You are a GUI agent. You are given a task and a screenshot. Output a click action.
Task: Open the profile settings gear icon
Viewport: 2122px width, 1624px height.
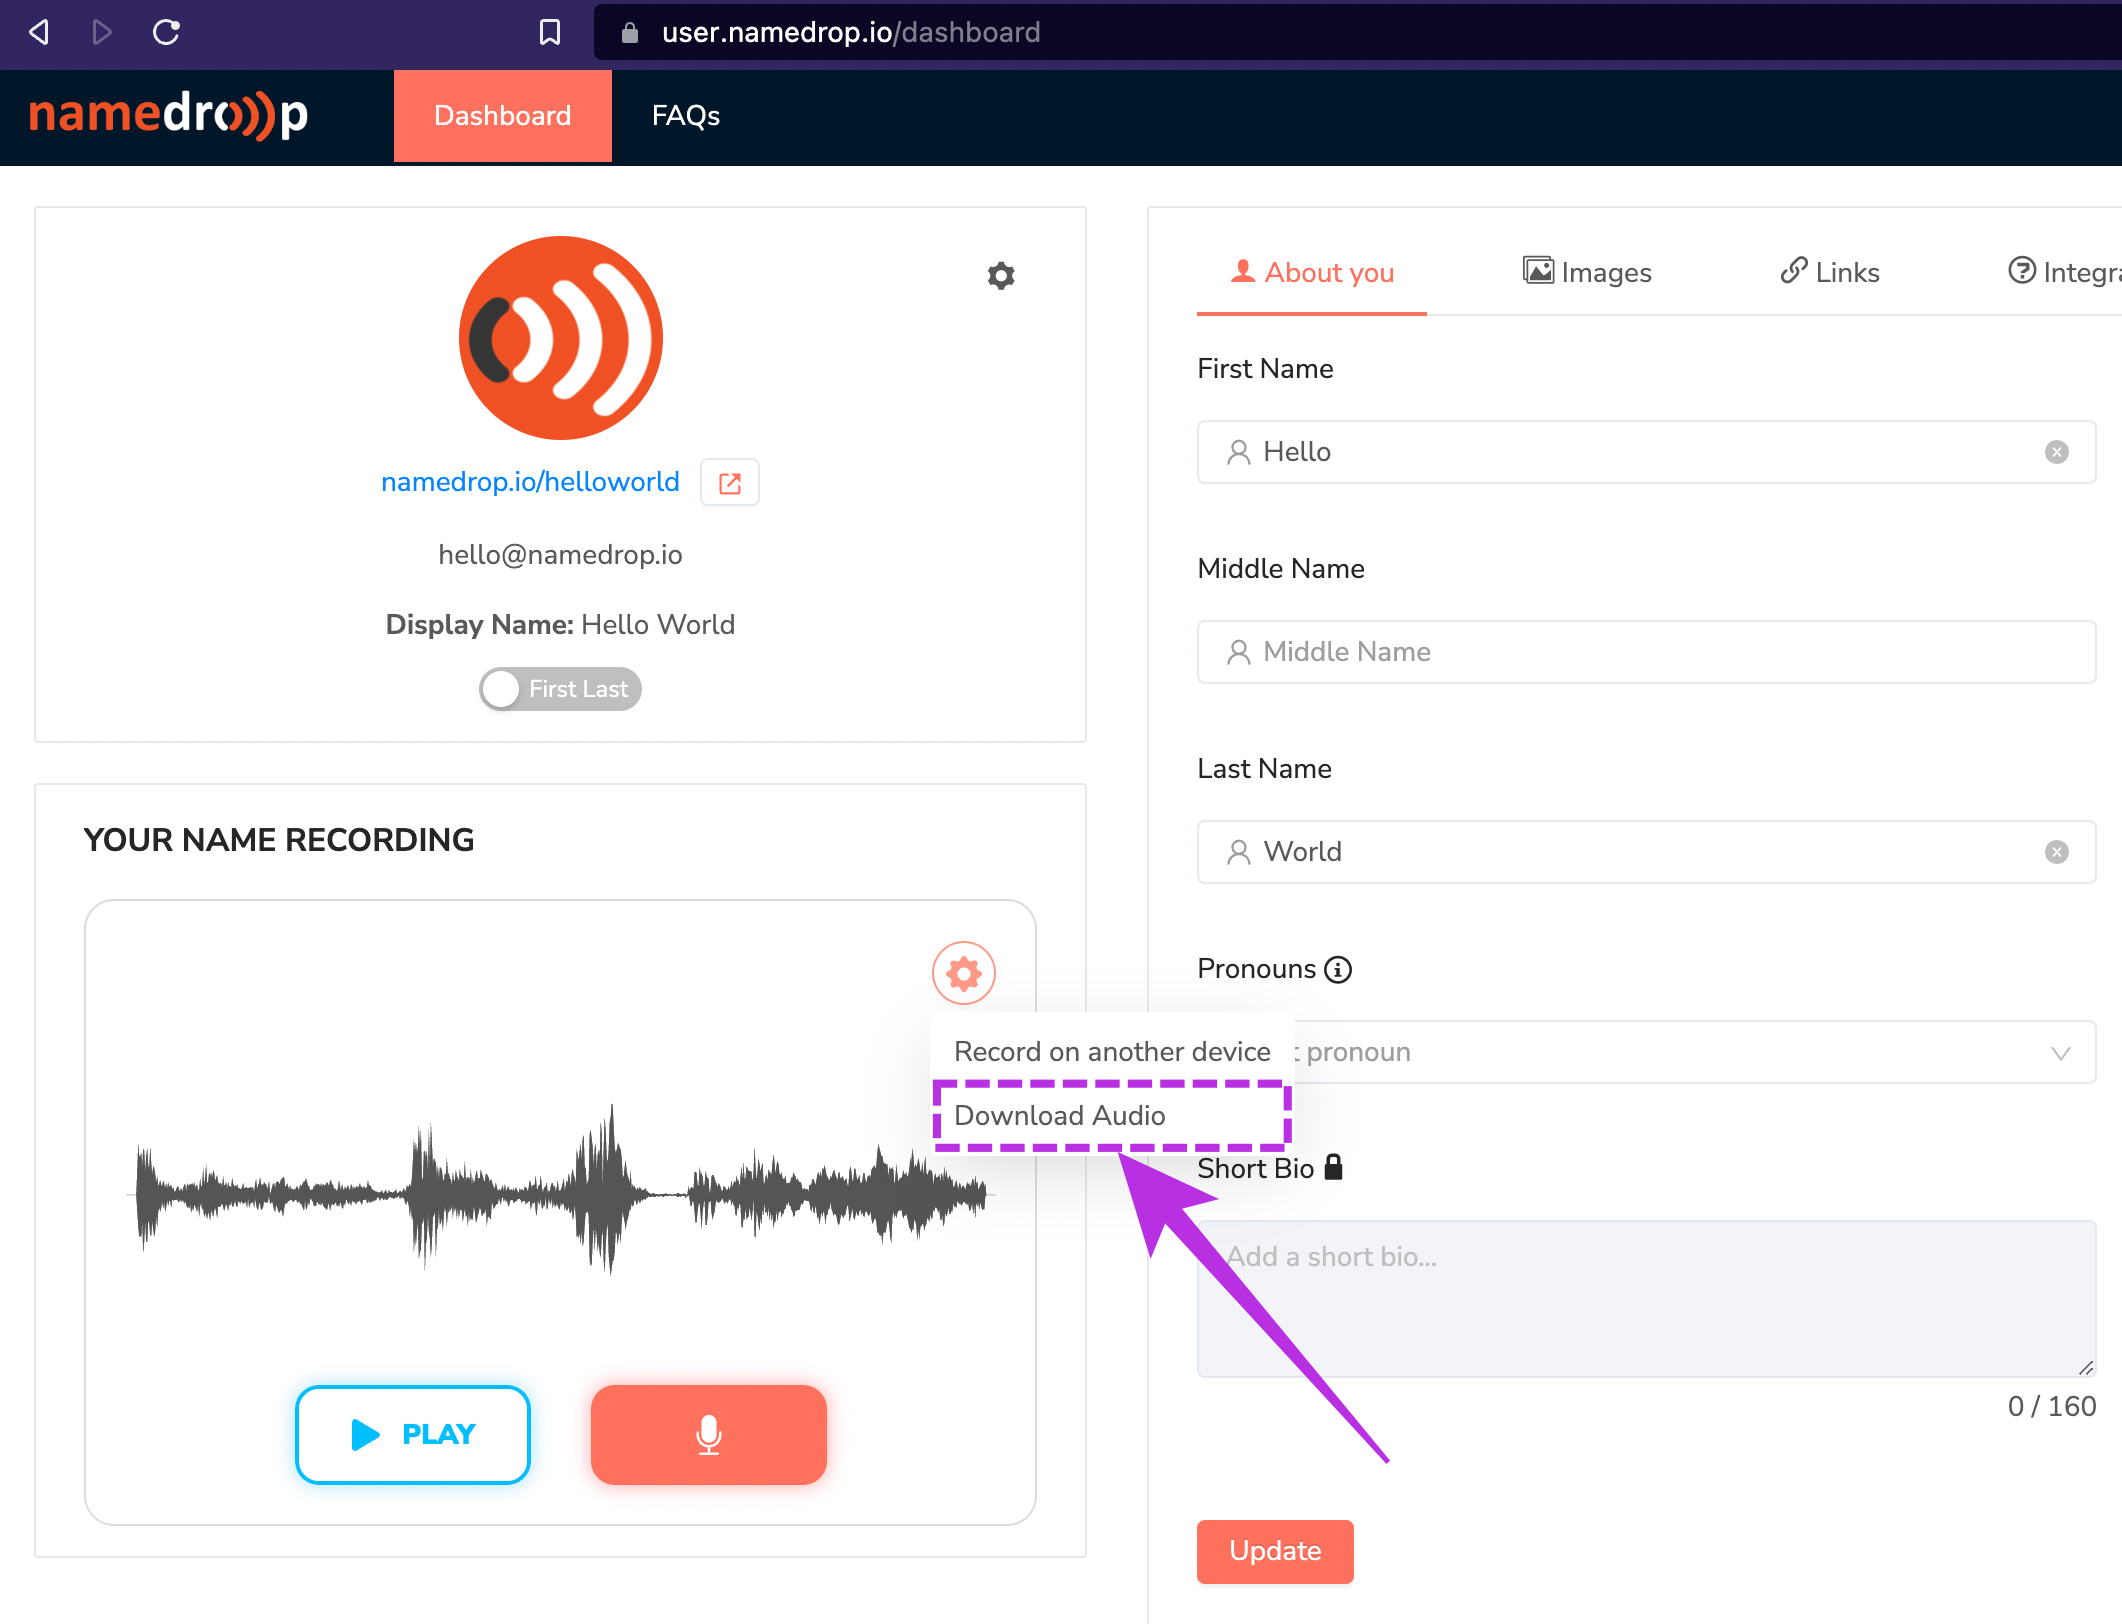(1000, 275)
